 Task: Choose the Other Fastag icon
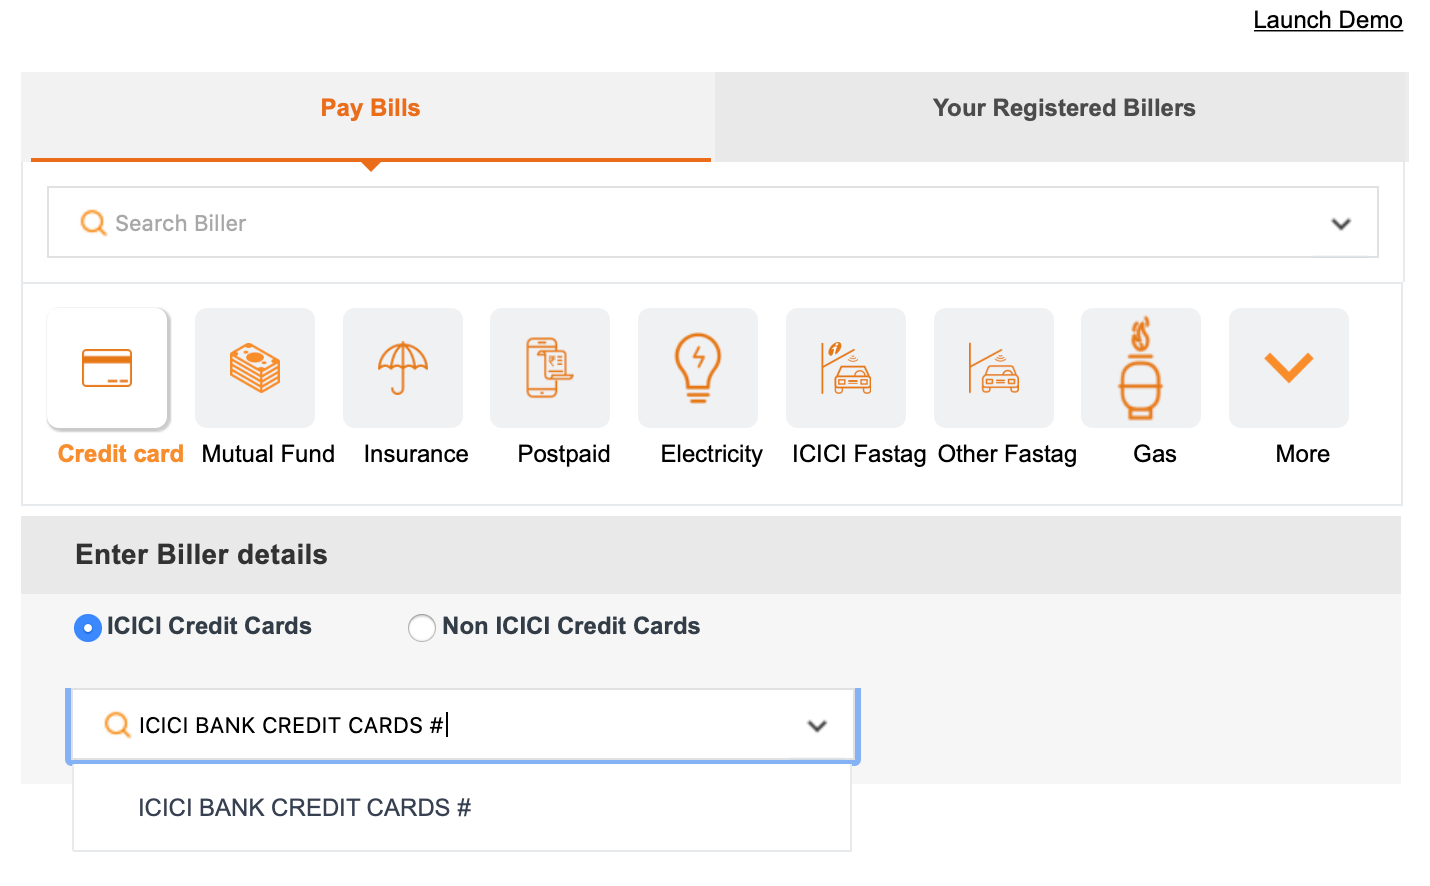(994, 367)
